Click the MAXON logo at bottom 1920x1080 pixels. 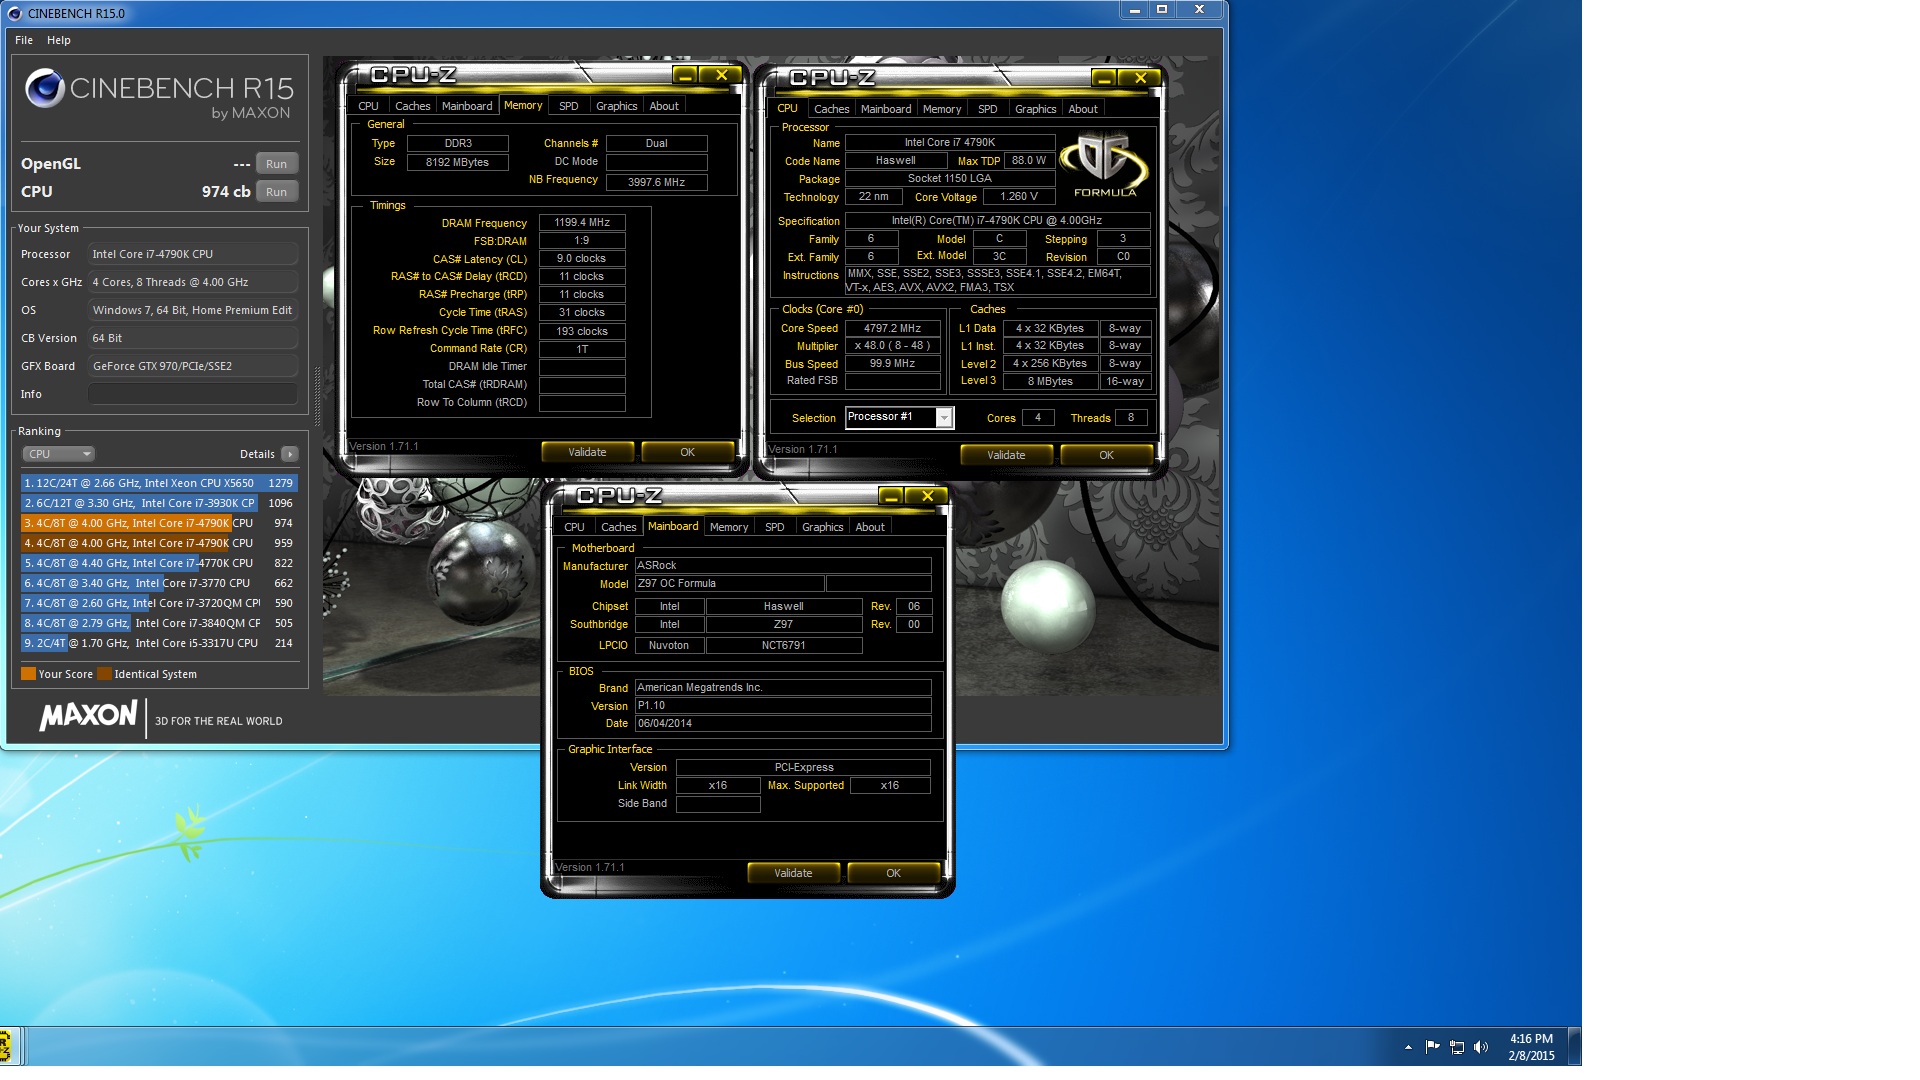click(88, 715)
